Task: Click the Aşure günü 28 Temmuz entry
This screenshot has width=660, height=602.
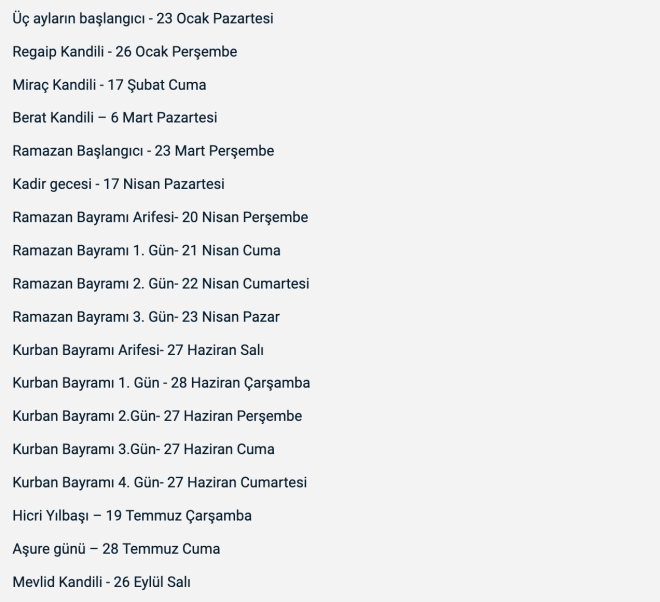Action: (116, 549)
